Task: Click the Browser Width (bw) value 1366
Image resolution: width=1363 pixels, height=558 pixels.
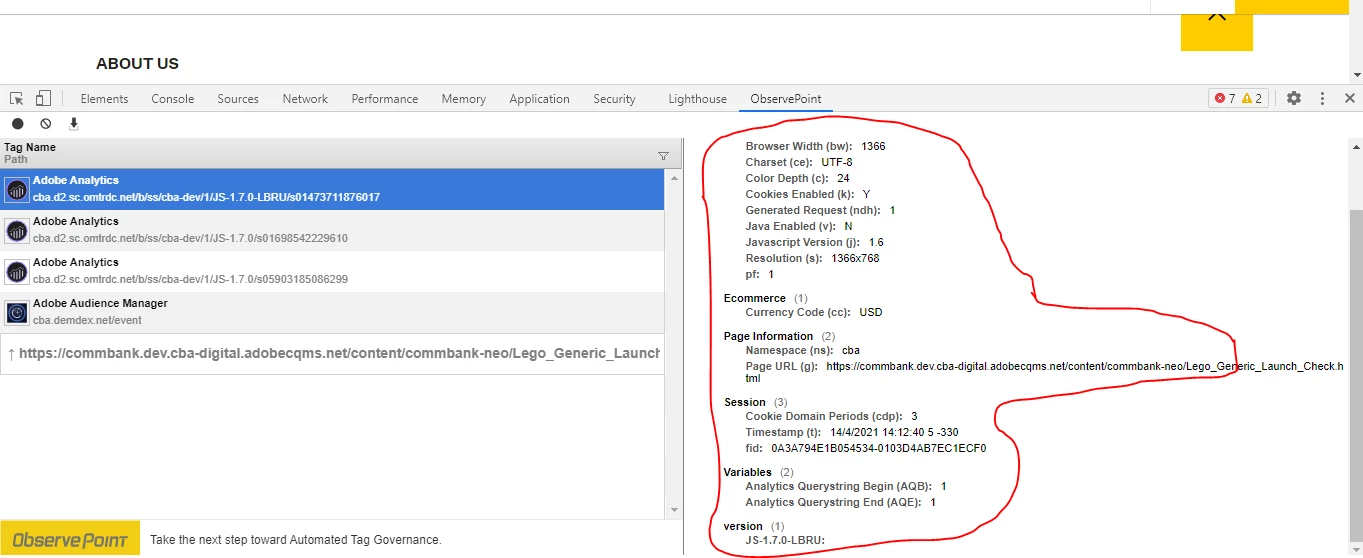Action: pyautogui.click(x=873, y=146)
